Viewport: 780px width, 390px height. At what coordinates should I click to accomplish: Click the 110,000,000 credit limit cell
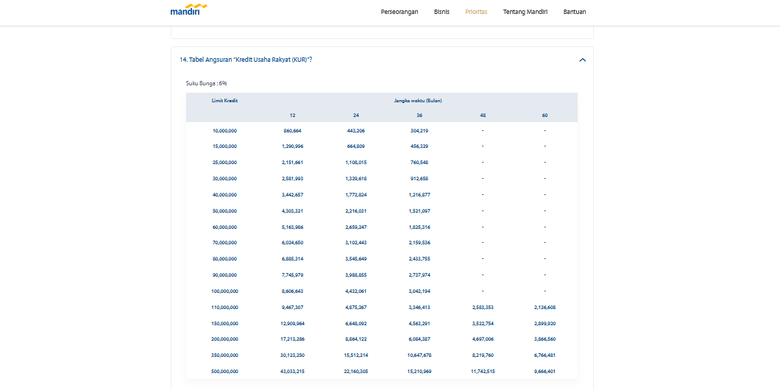(x=225, y=307)
